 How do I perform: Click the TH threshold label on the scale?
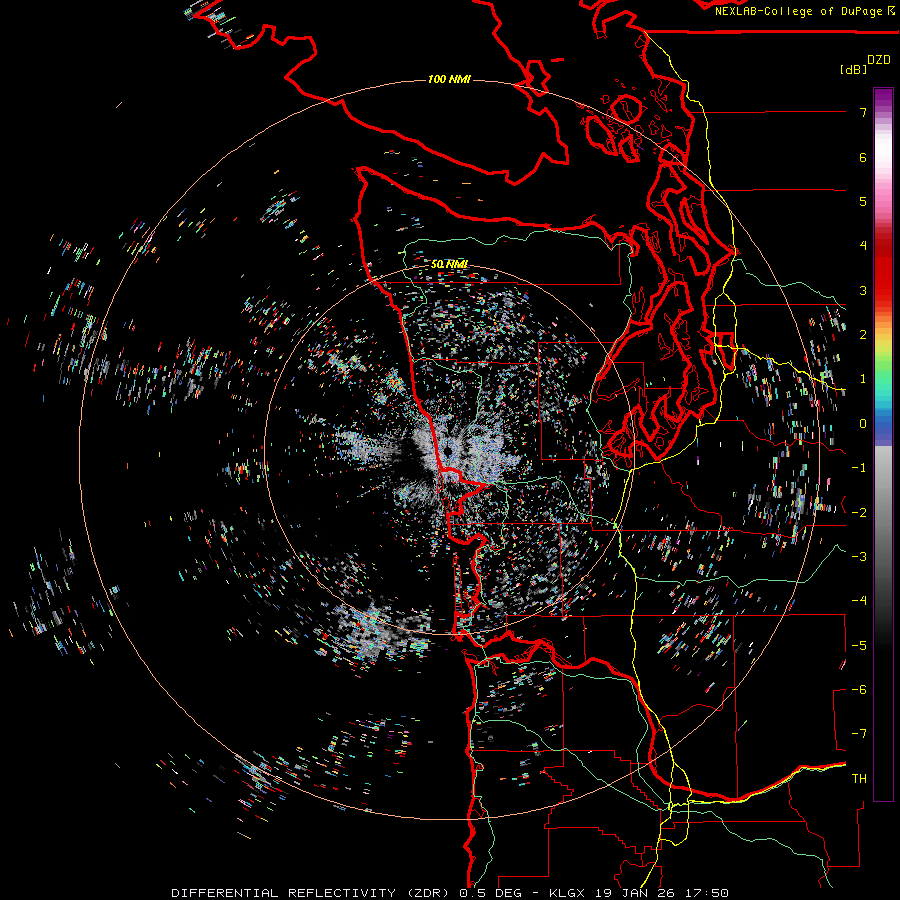pos(859,779)
